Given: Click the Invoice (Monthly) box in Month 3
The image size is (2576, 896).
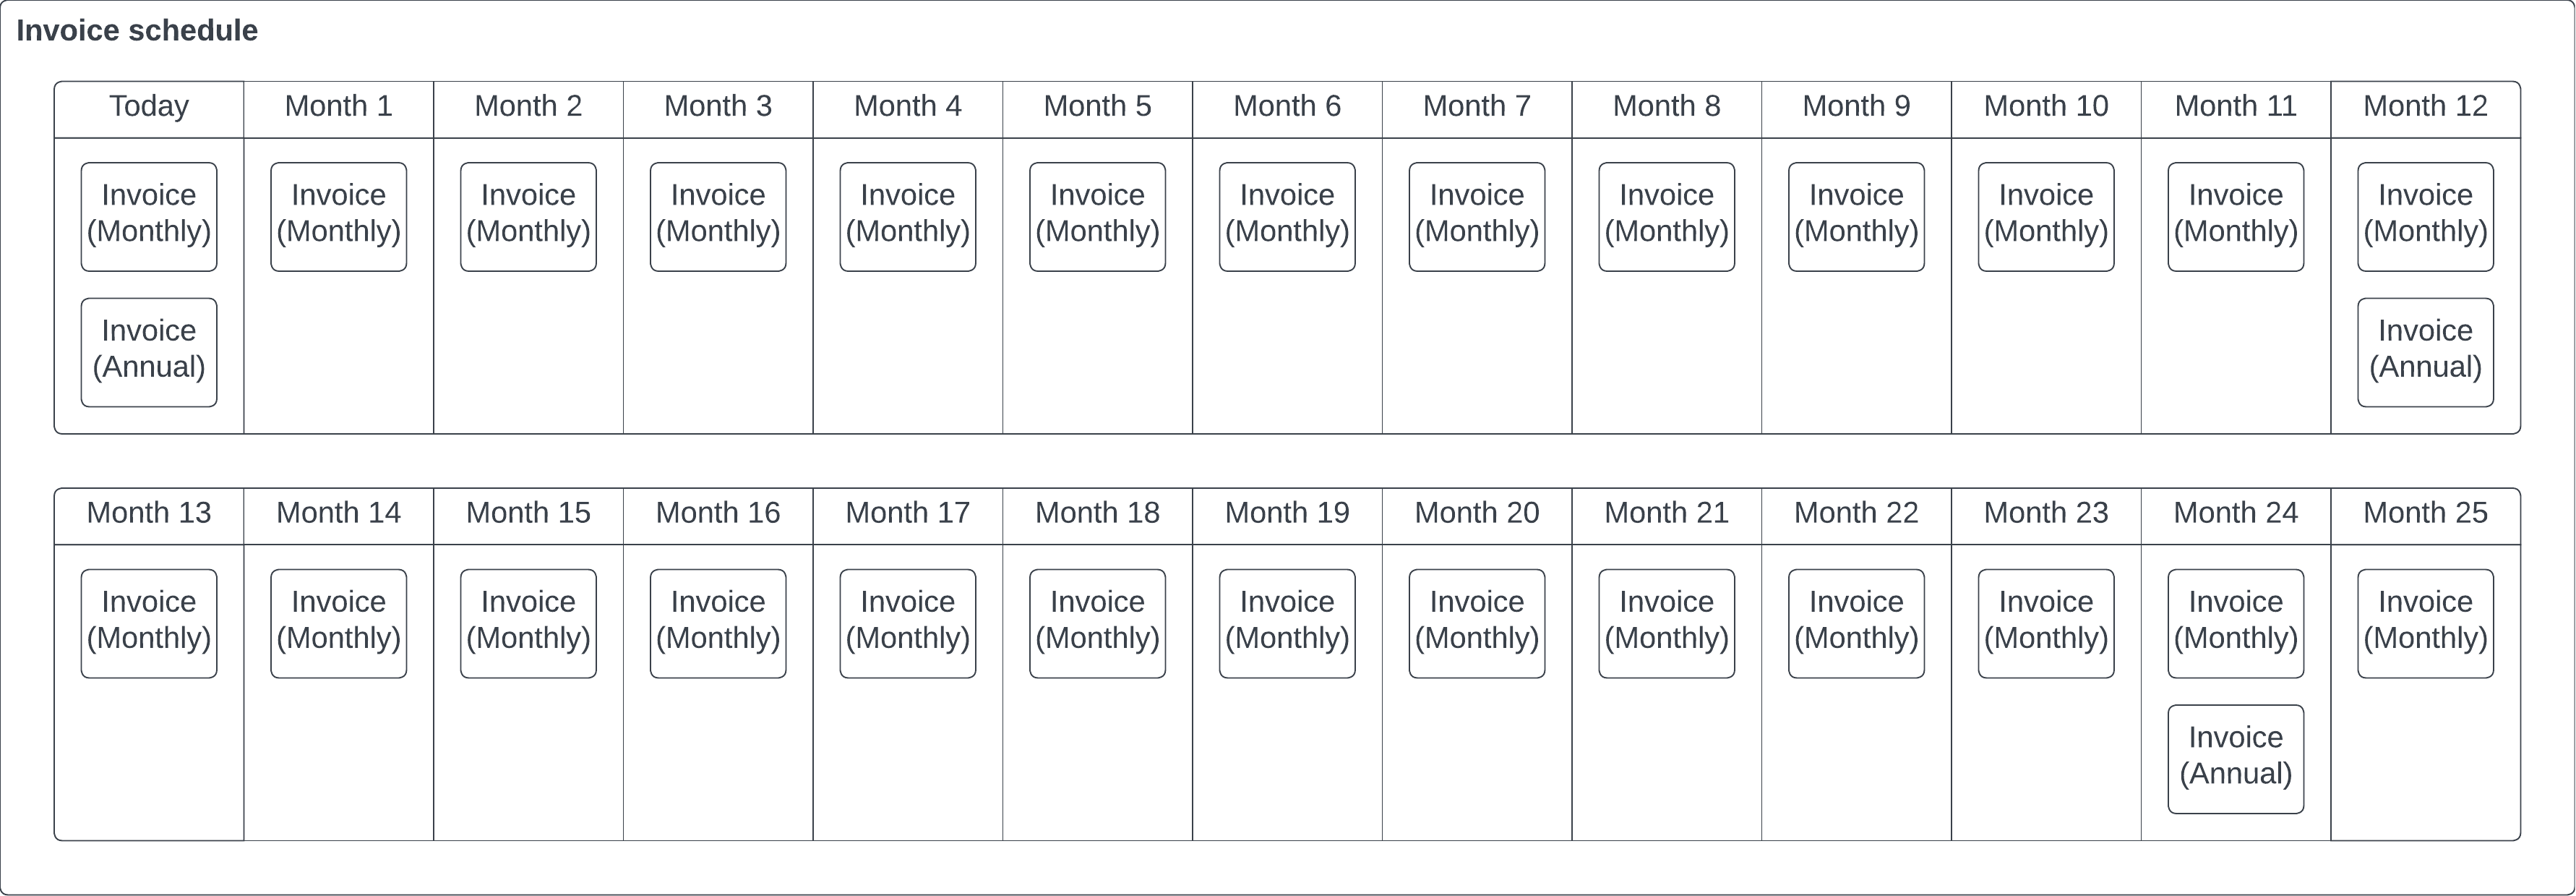Looking at the screenshot, I should click(x=718, y=217).
